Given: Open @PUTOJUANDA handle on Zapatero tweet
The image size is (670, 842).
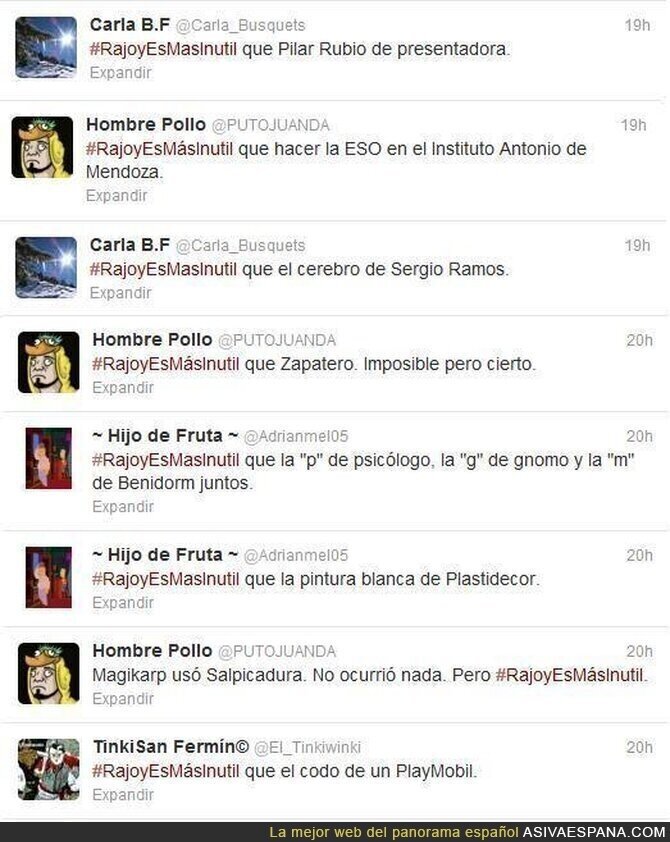Looking at the screenshot, I should (x=277, y=340).
